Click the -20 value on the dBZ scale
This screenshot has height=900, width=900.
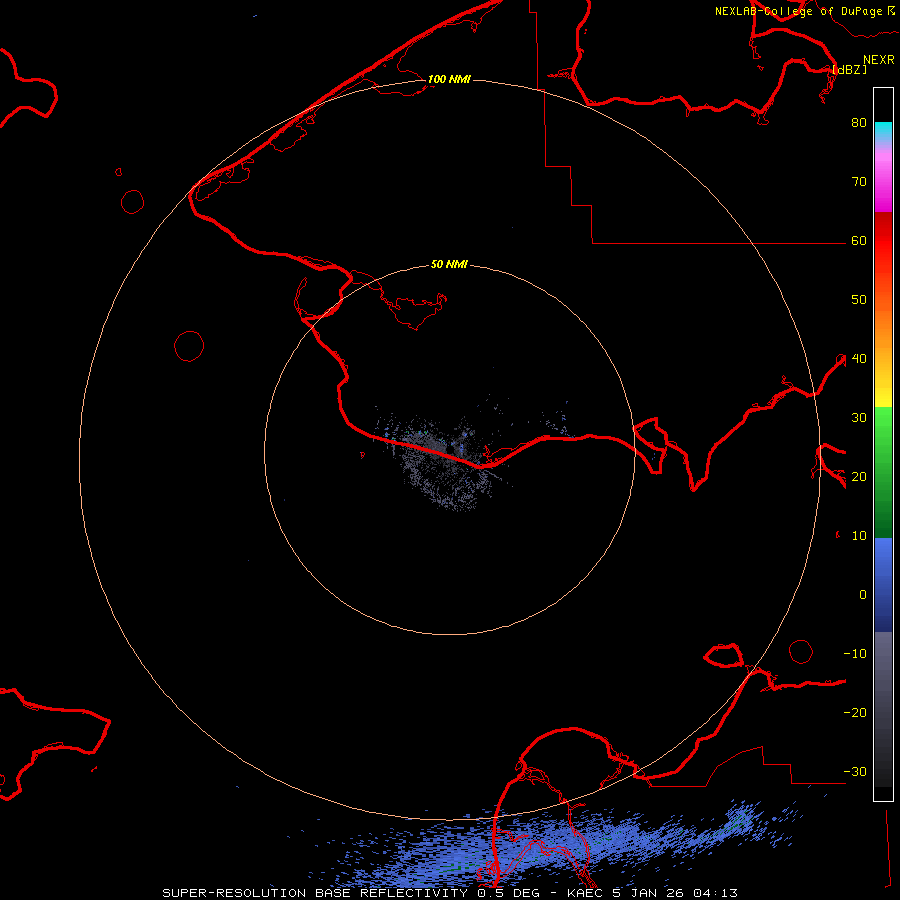coord(855,713)
